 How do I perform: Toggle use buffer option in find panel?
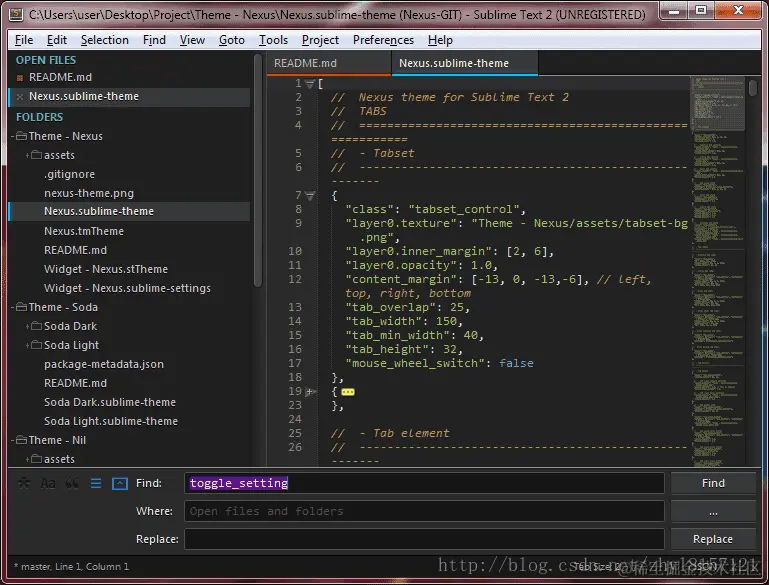120,483
